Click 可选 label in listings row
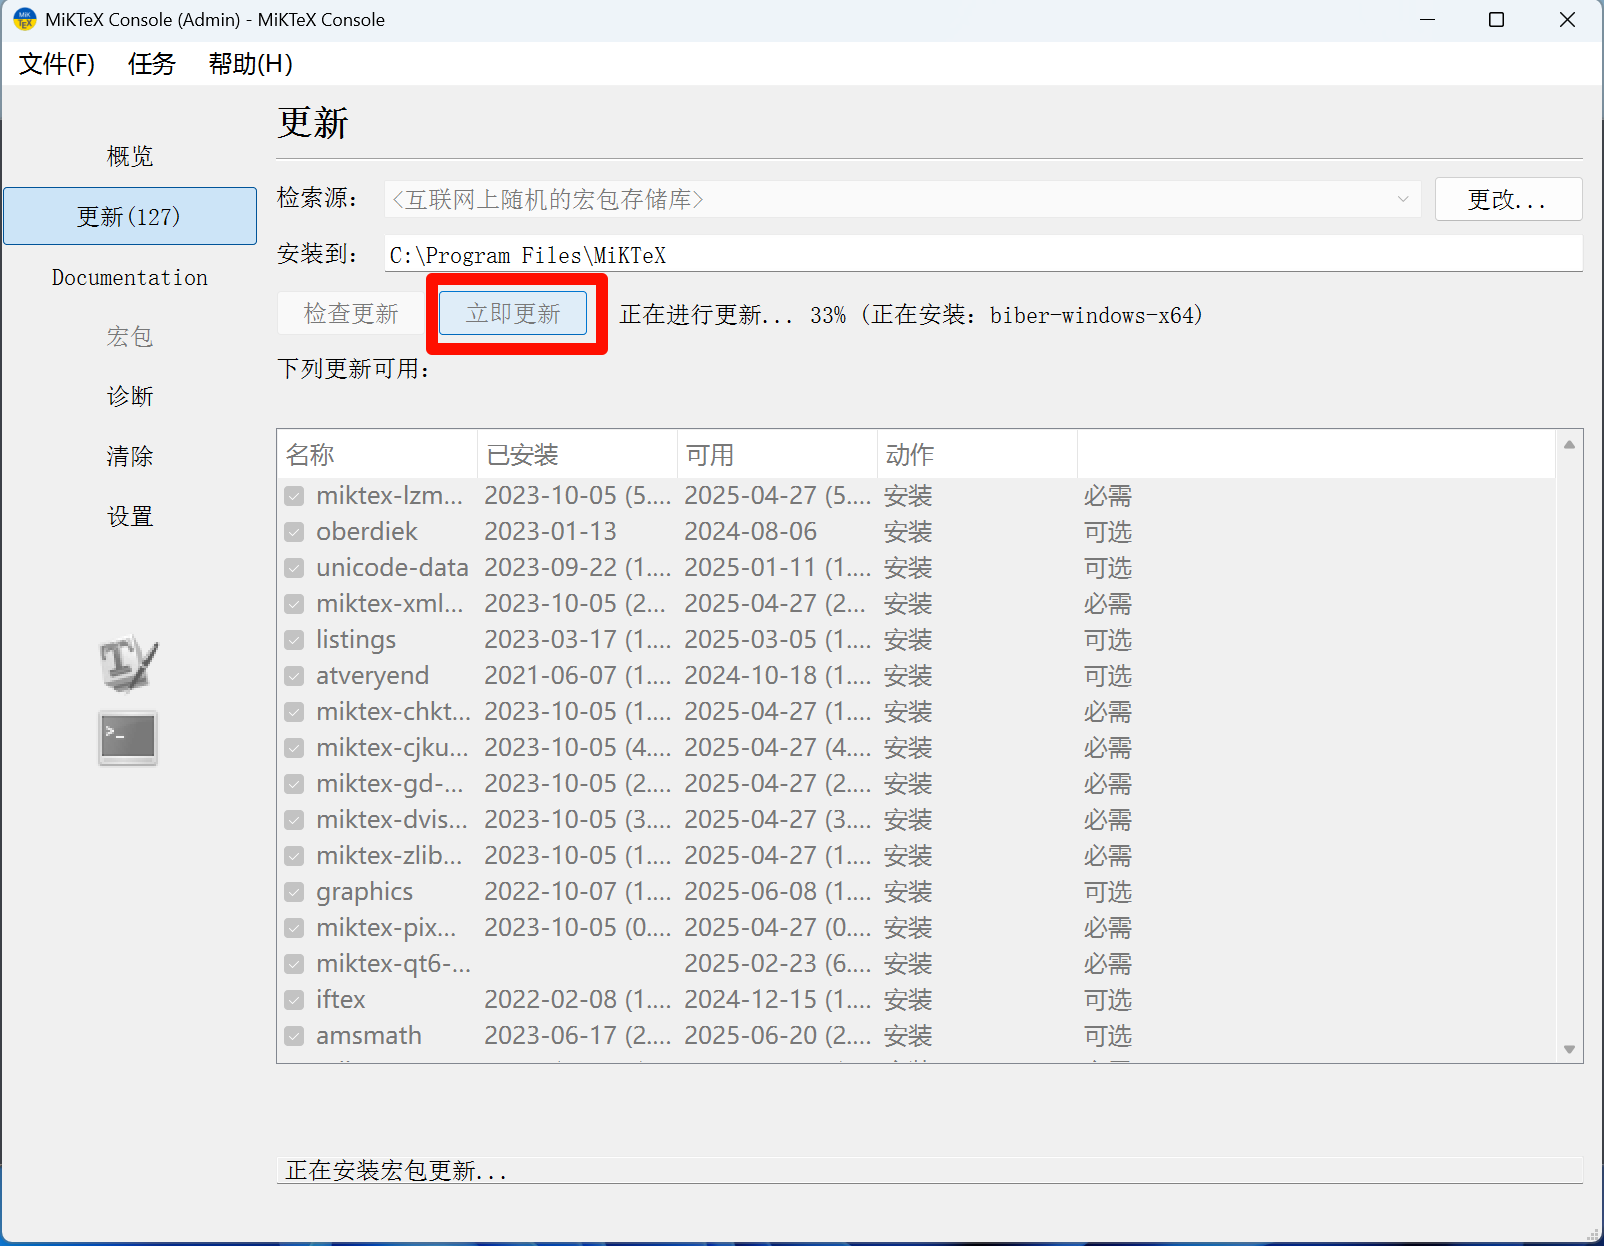 tap(1108, 640)
